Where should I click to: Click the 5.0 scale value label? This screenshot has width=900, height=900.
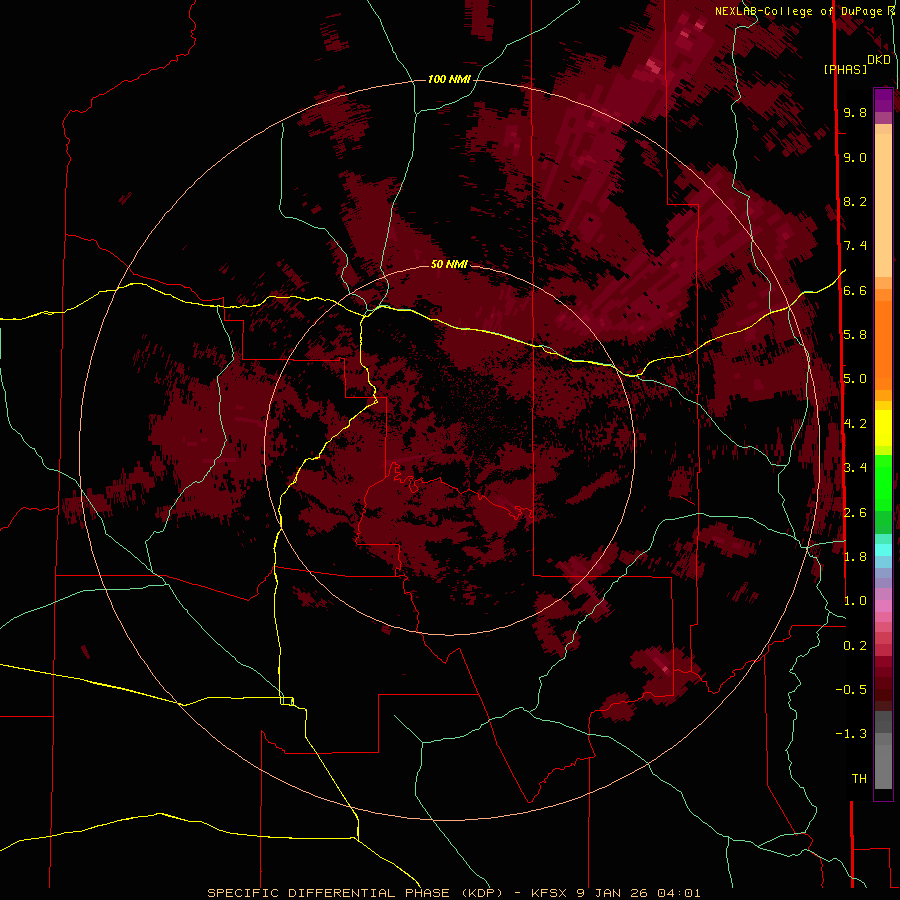(x=855, y=379)
